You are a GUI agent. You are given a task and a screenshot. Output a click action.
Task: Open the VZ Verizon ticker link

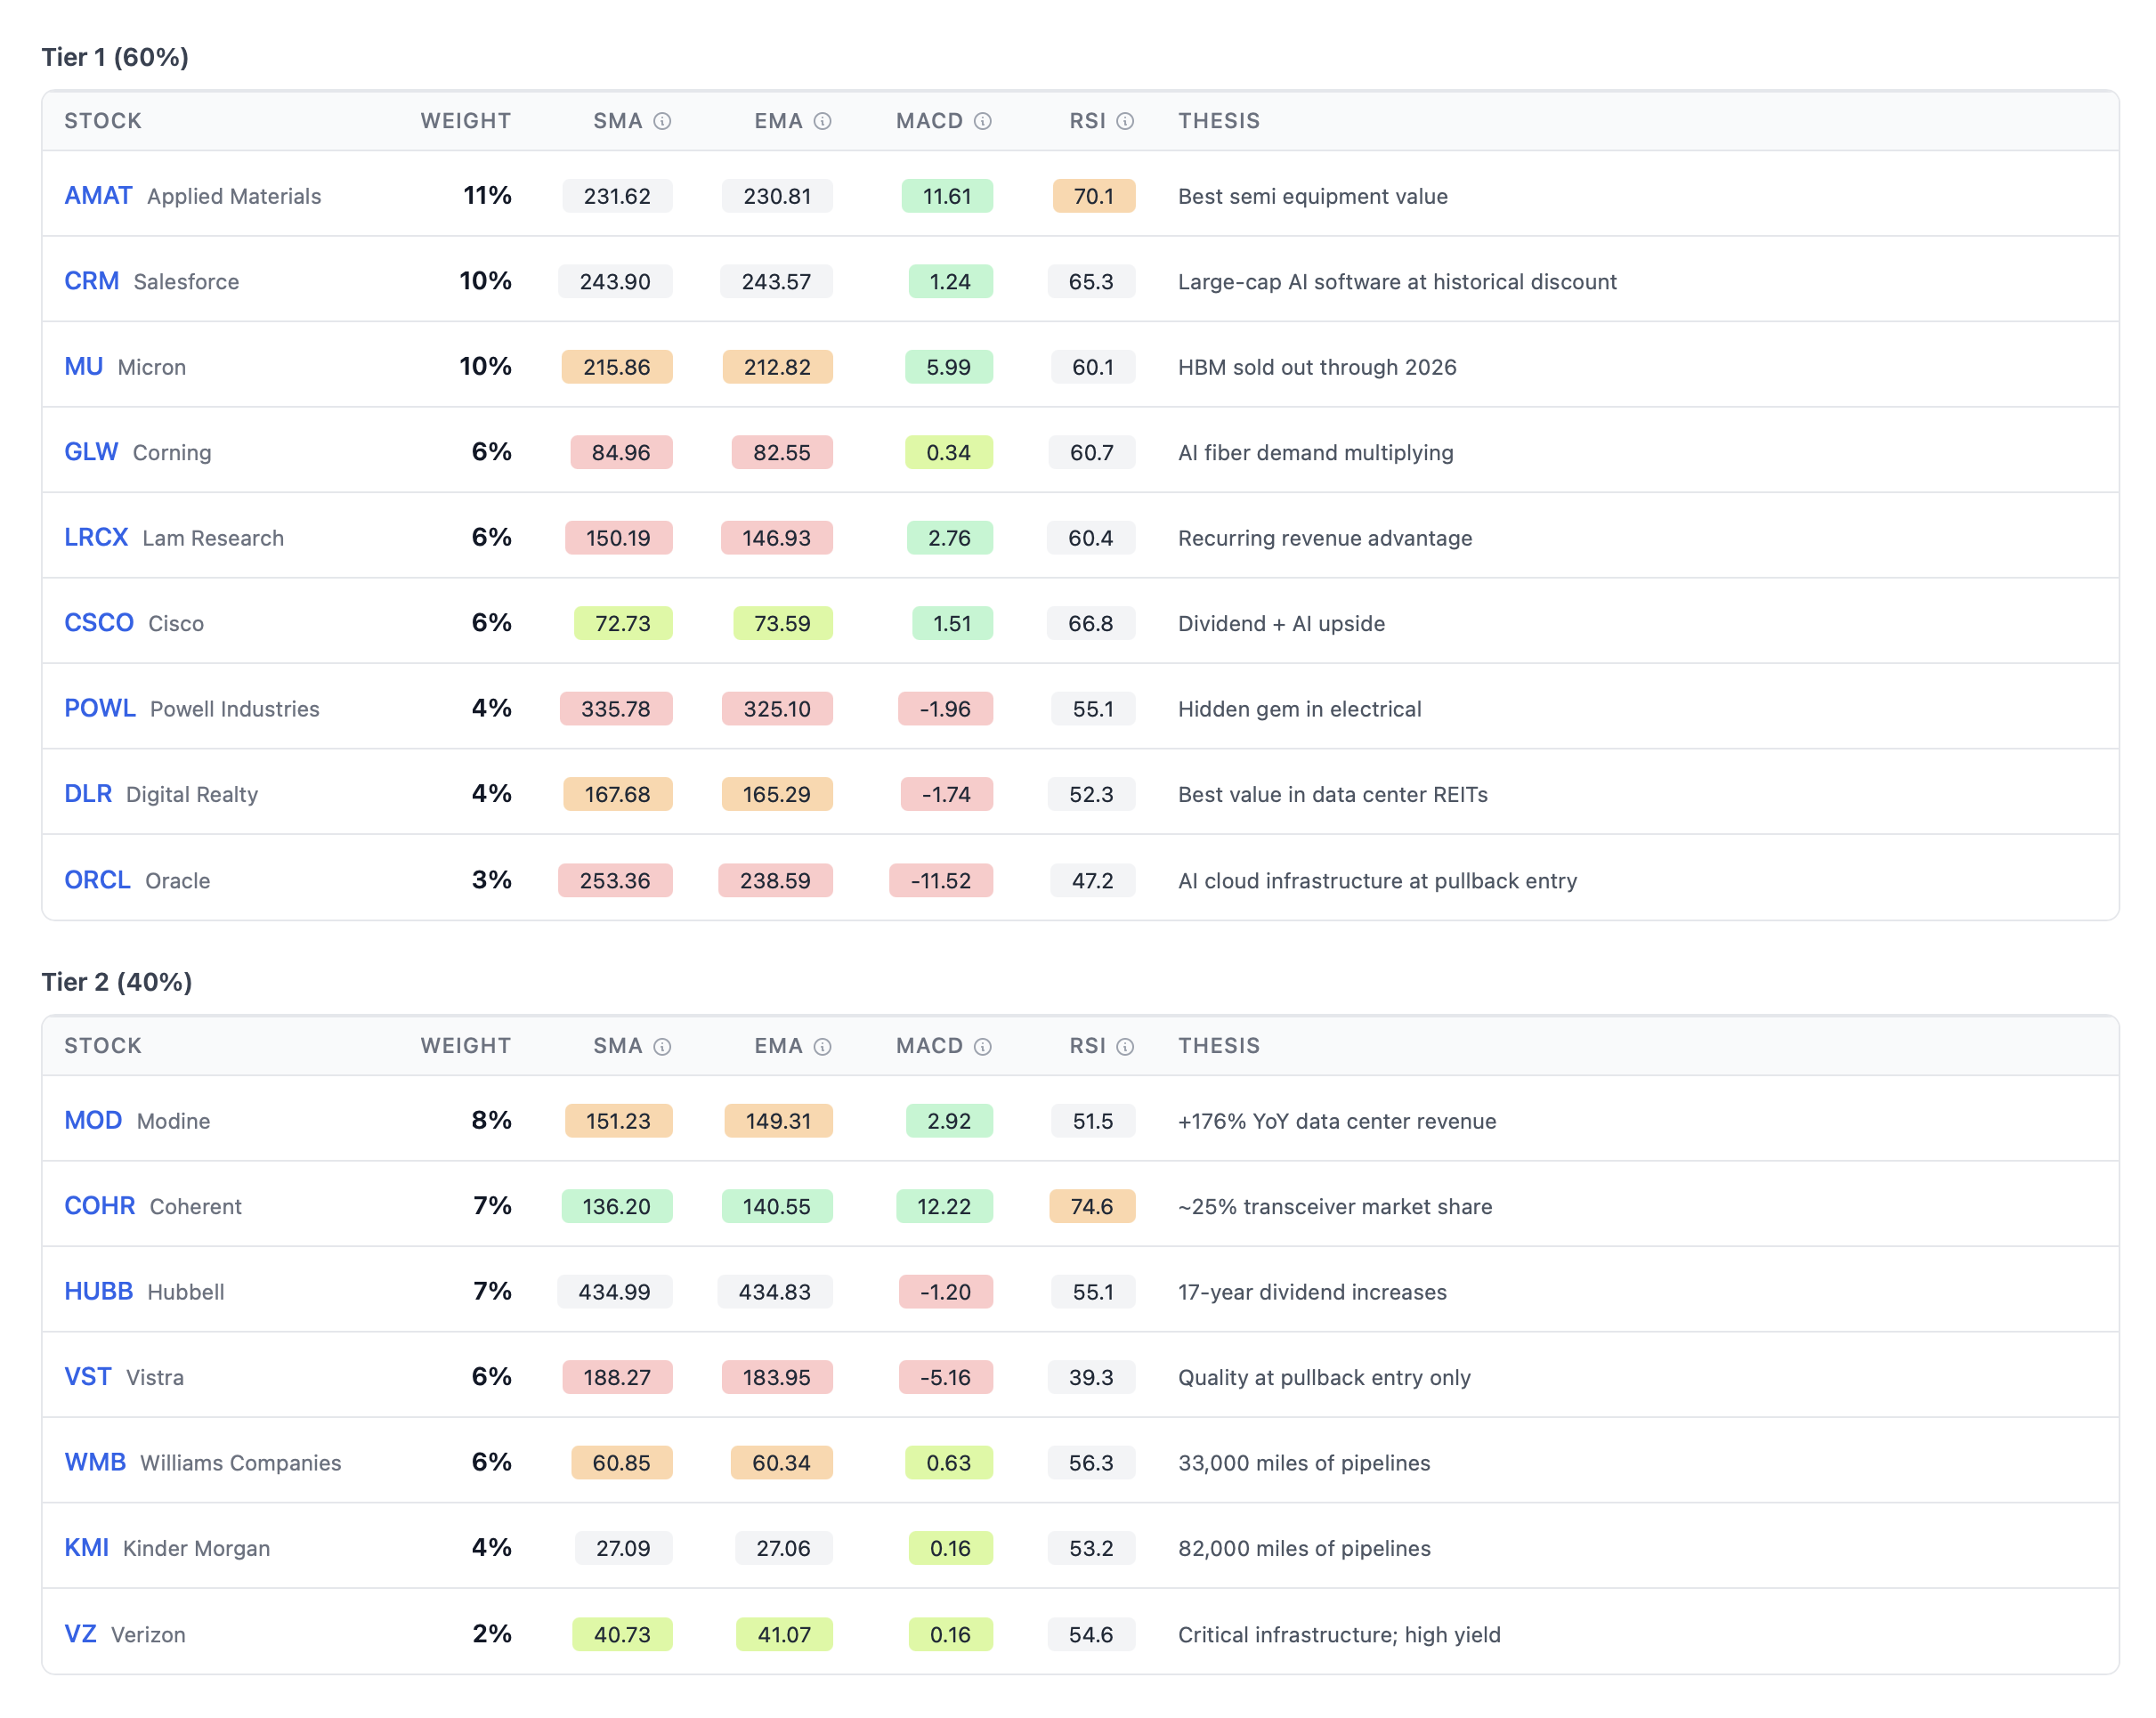pos(81,1634)
